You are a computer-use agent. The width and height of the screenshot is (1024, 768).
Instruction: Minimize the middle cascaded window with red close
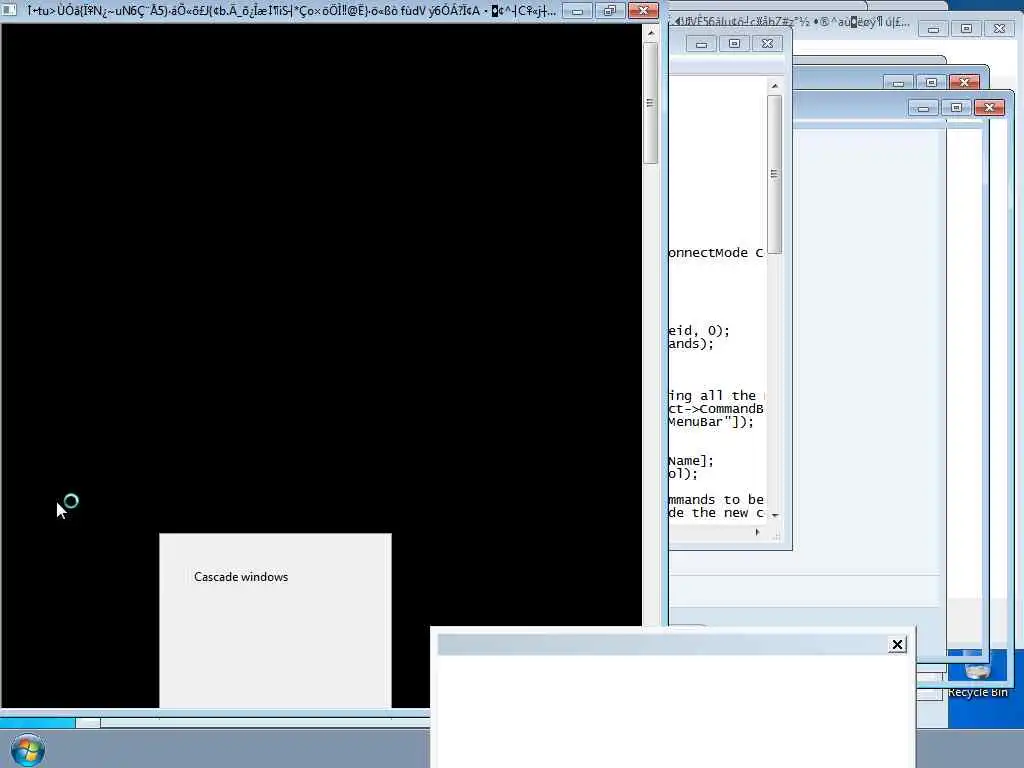(899, 82)
